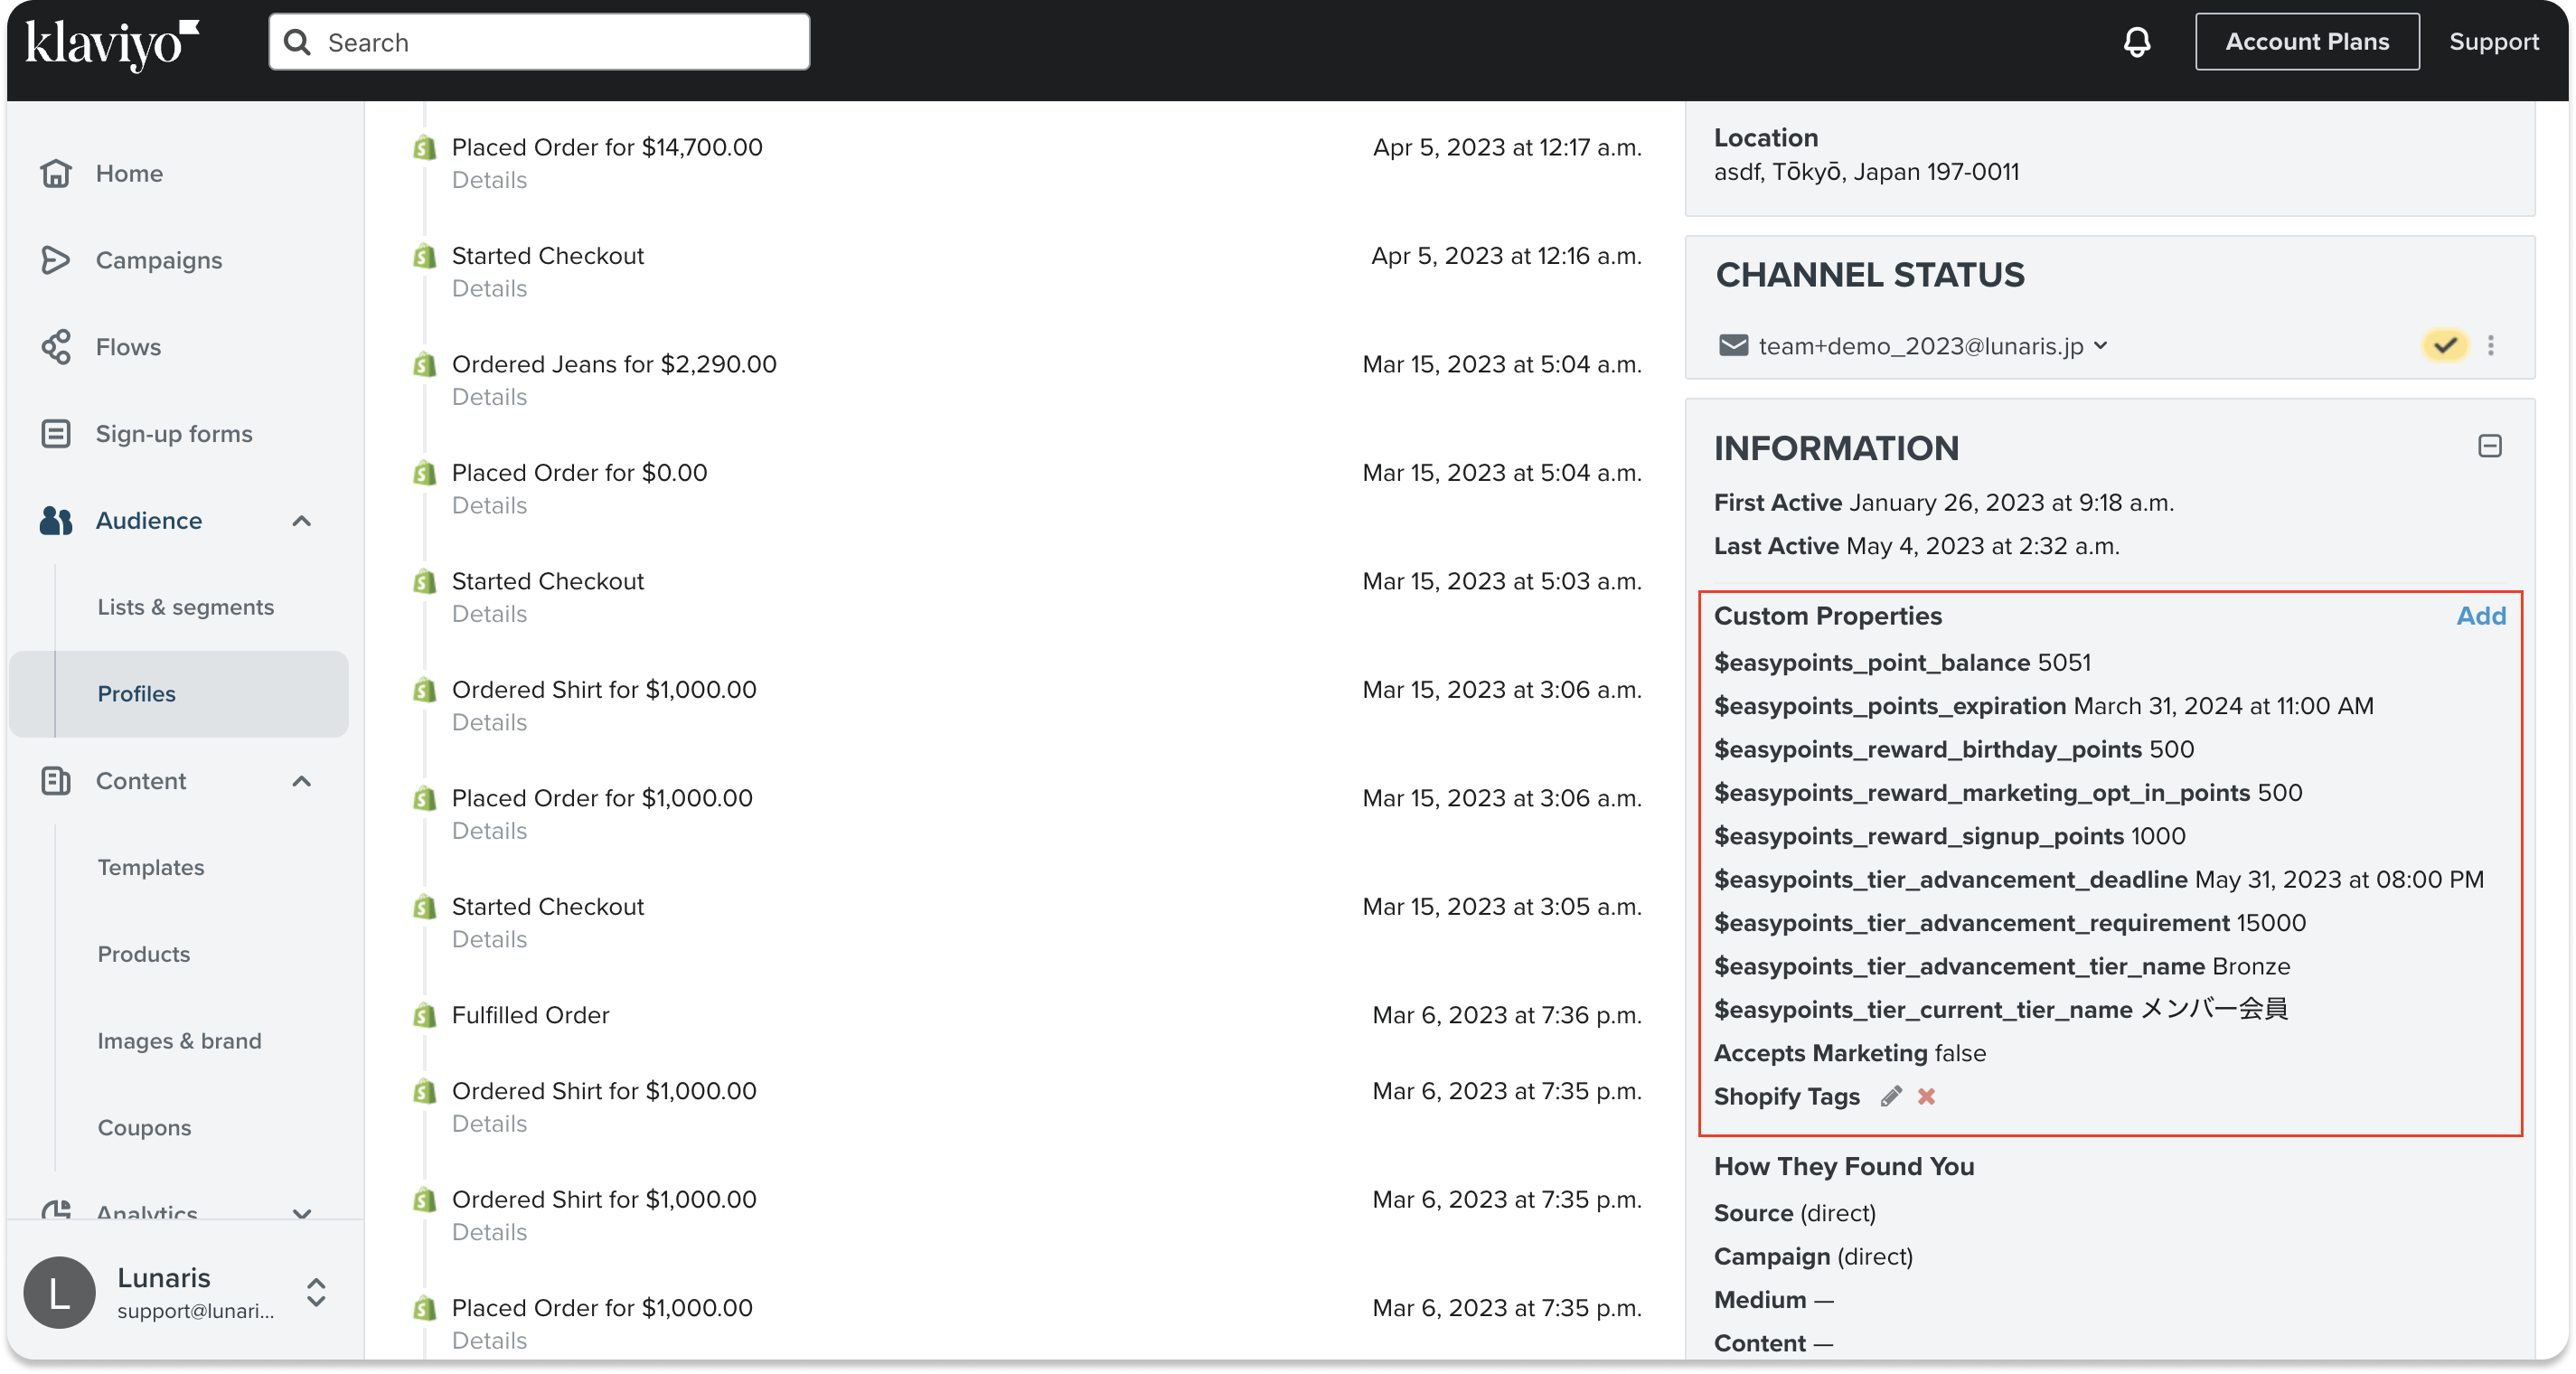
Task: Open the email channel three-dot menu
Action: click(2491, 346)
